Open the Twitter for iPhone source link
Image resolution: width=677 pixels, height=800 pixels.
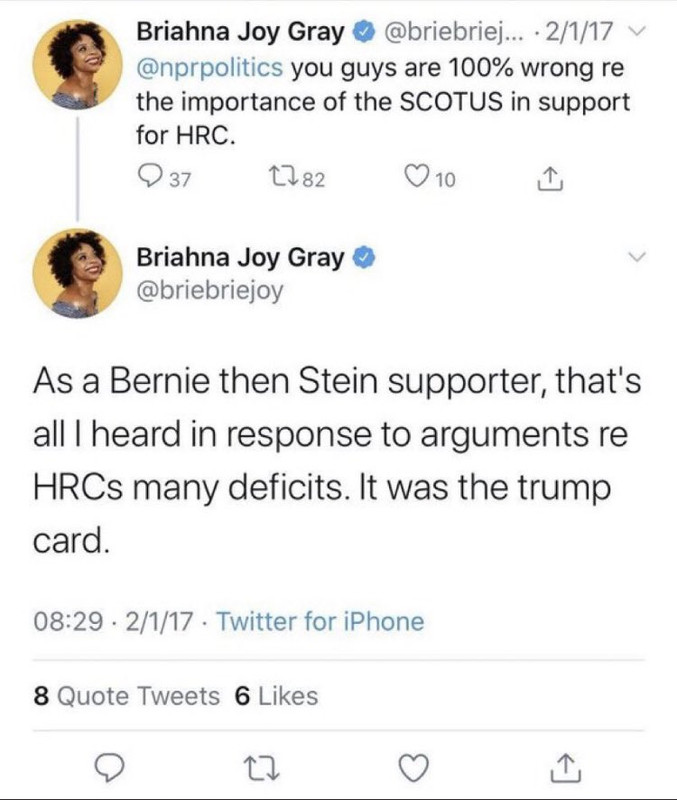coord(320,621)
